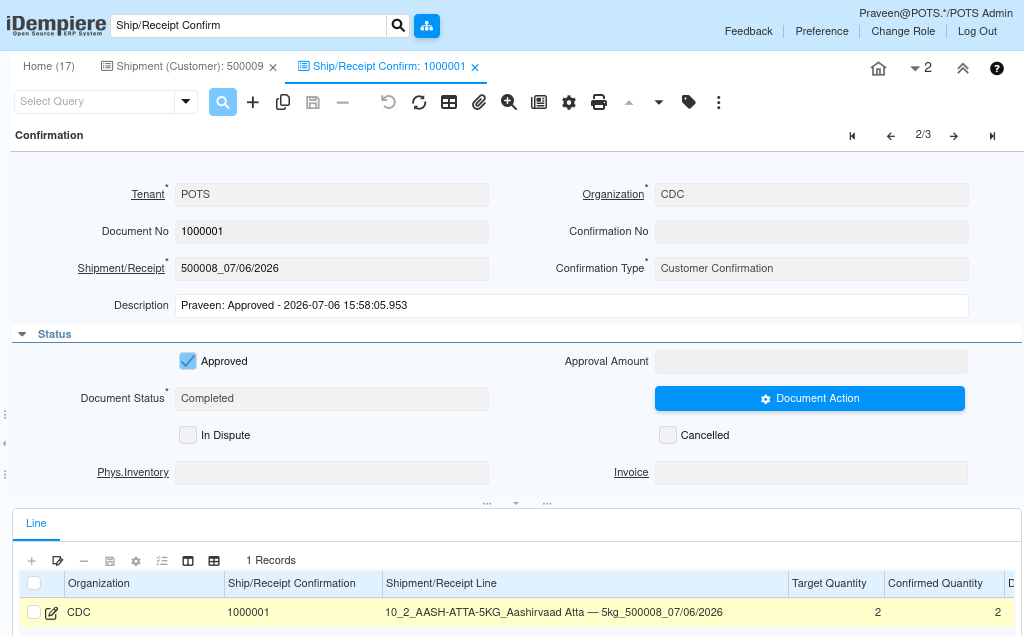Edit the CDC line with pencil icon

pyautogui.click(x=52, y=613)
